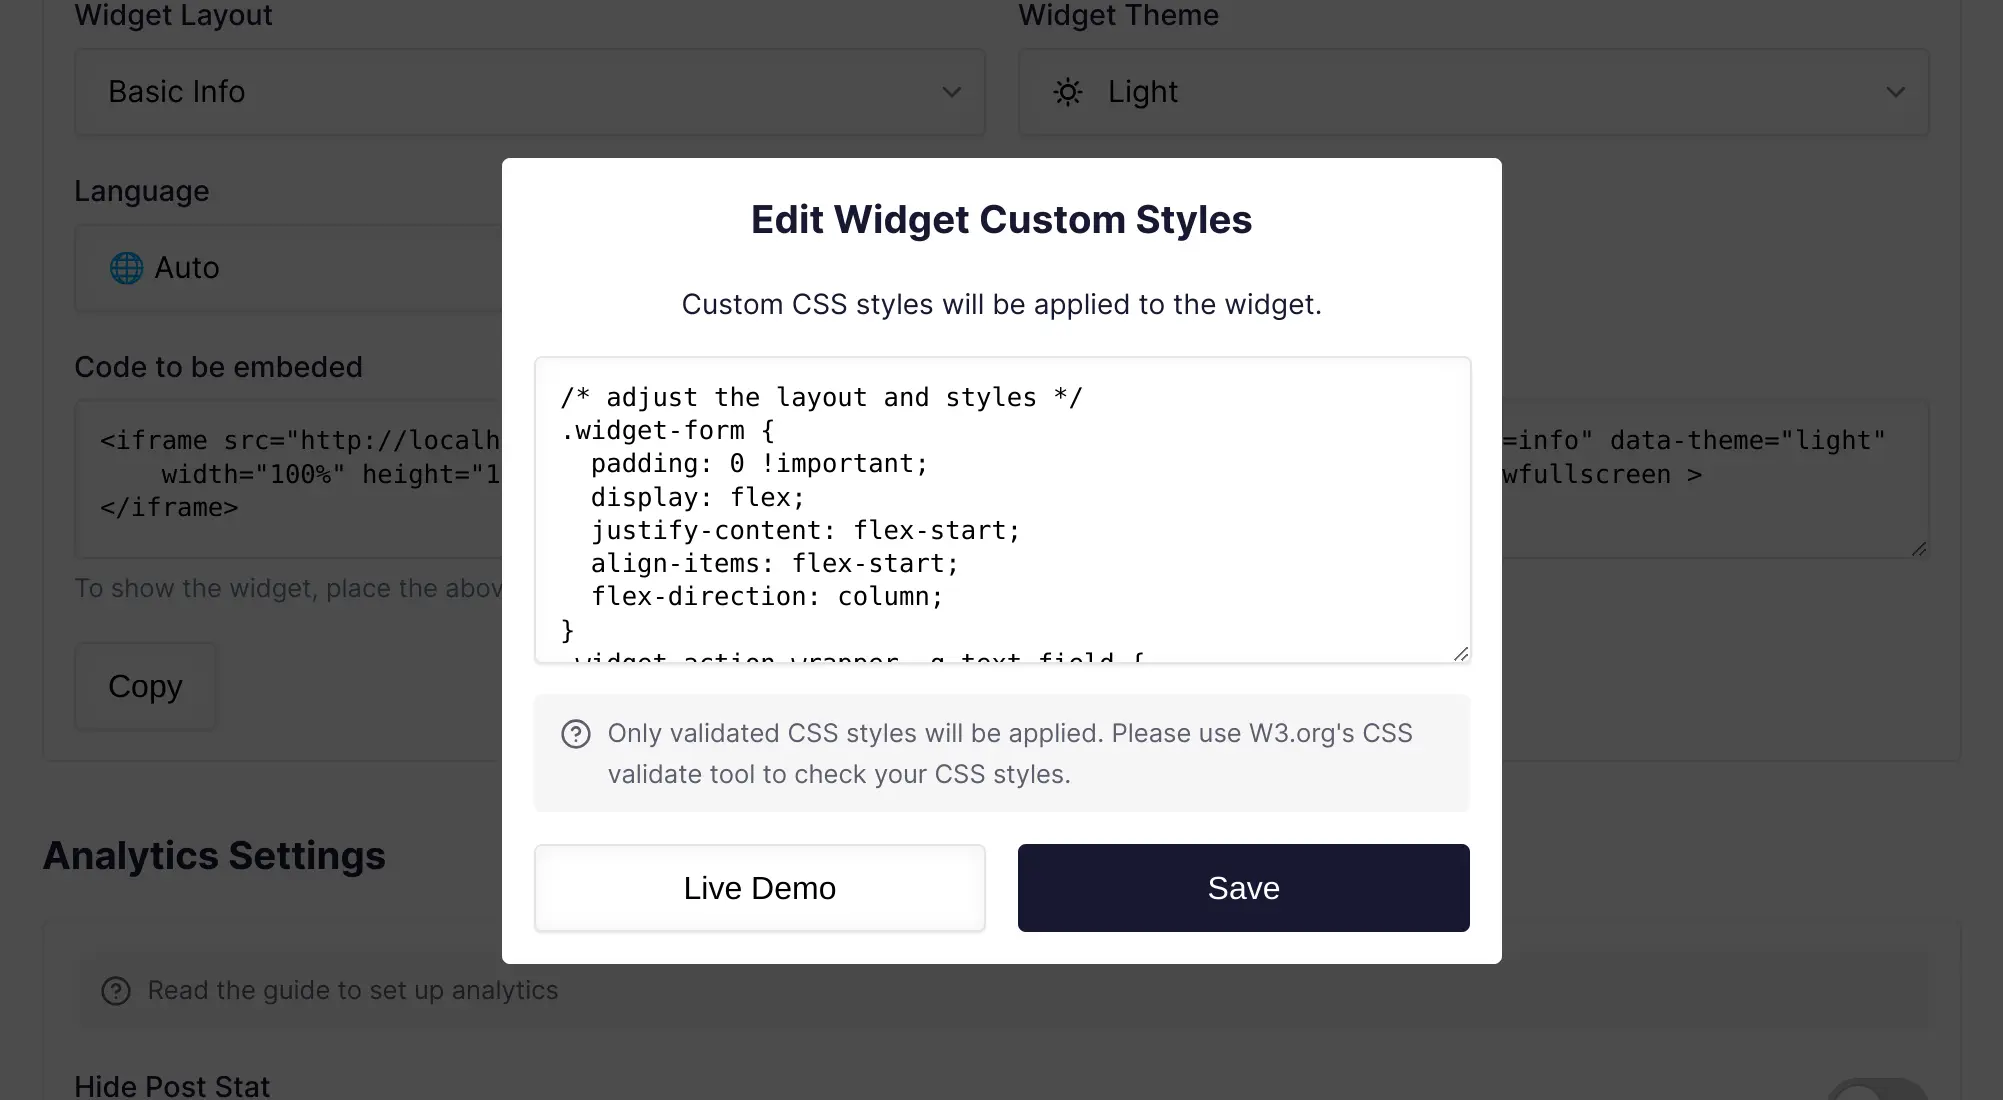
Task: Click the Live Demo button
Action: coord(760,887)
